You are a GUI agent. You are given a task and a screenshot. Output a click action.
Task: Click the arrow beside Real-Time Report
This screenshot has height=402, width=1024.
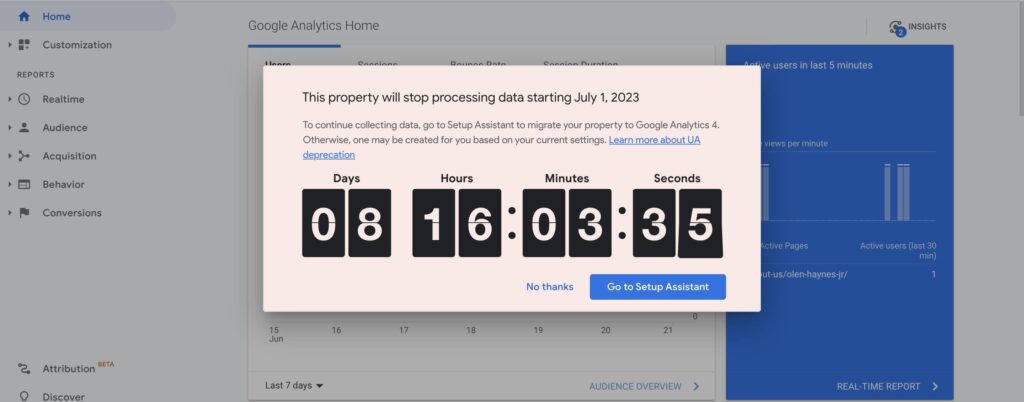coord(935,386)
